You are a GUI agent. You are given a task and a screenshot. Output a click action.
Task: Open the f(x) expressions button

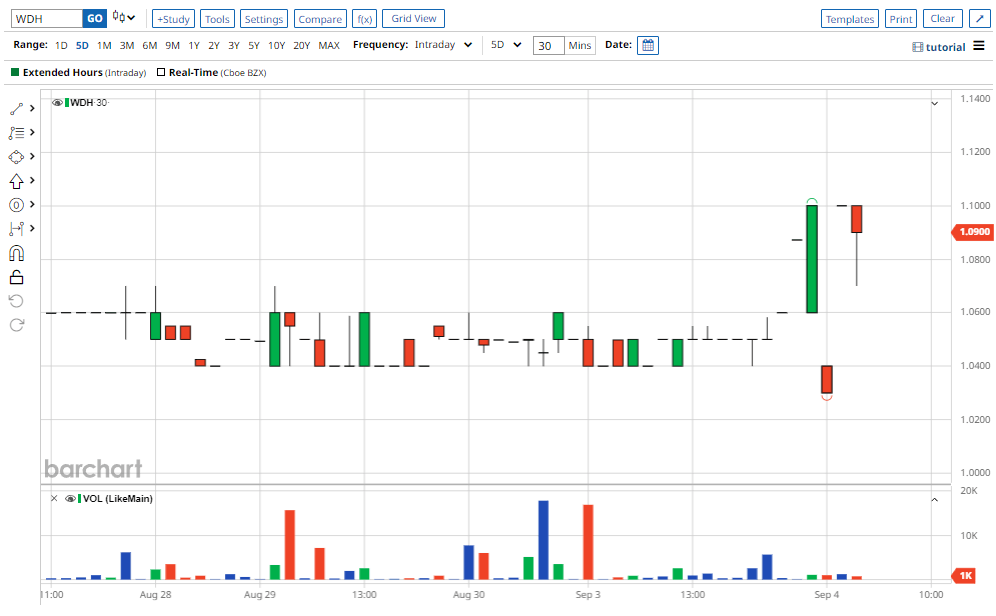365,19
